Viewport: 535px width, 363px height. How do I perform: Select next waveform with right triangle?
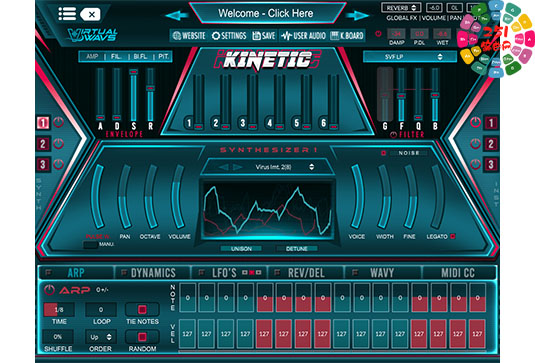pos(237,167)
